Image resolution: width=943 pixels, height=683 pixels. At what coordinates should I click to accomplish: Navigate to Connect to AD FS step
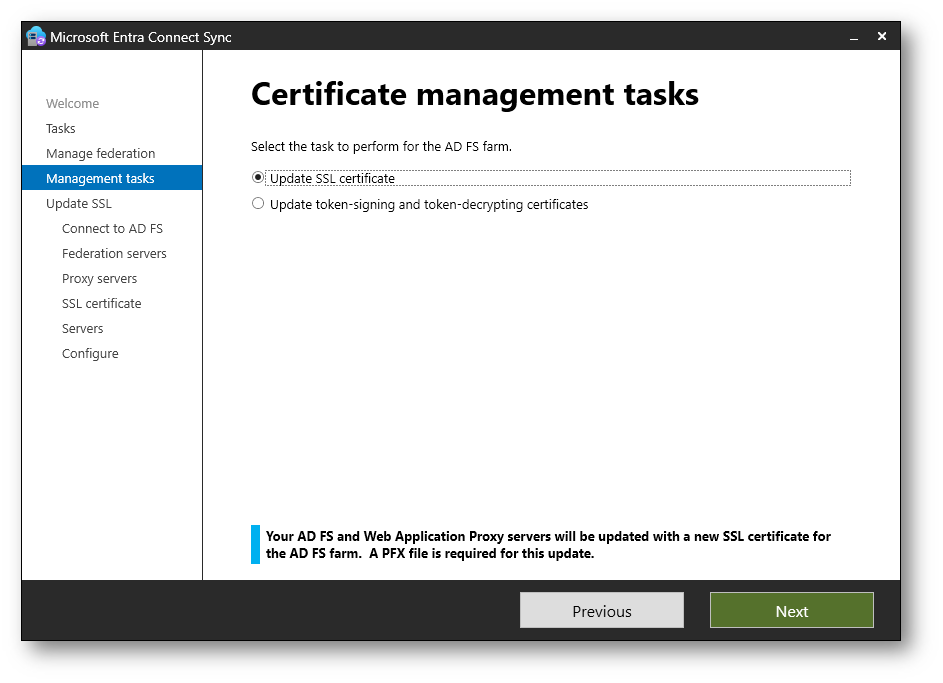click(x=112, y=228)
